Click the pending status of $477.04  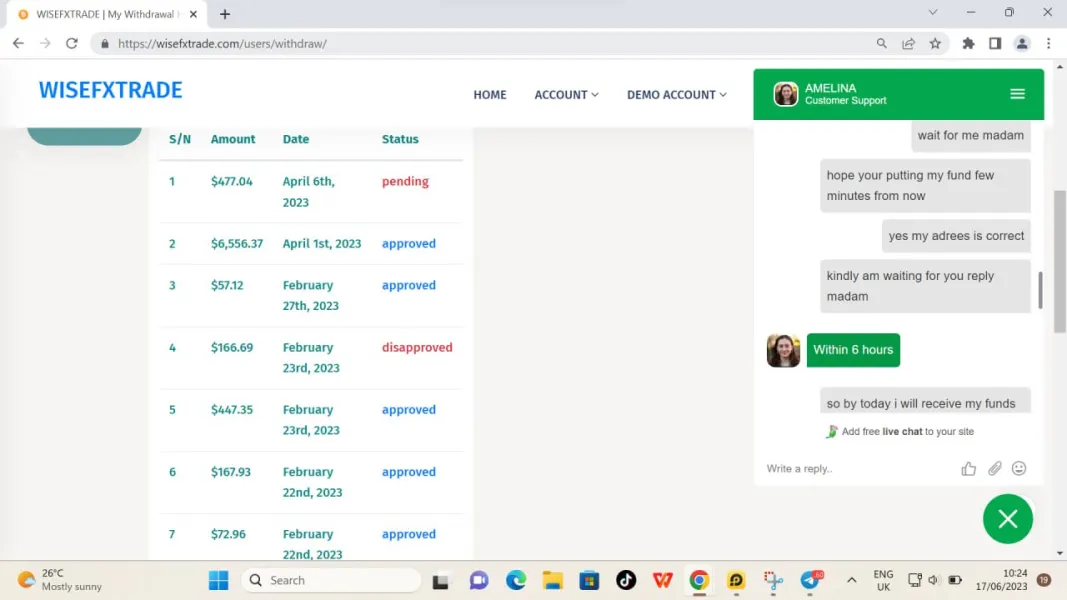click(x=405, y=182)
